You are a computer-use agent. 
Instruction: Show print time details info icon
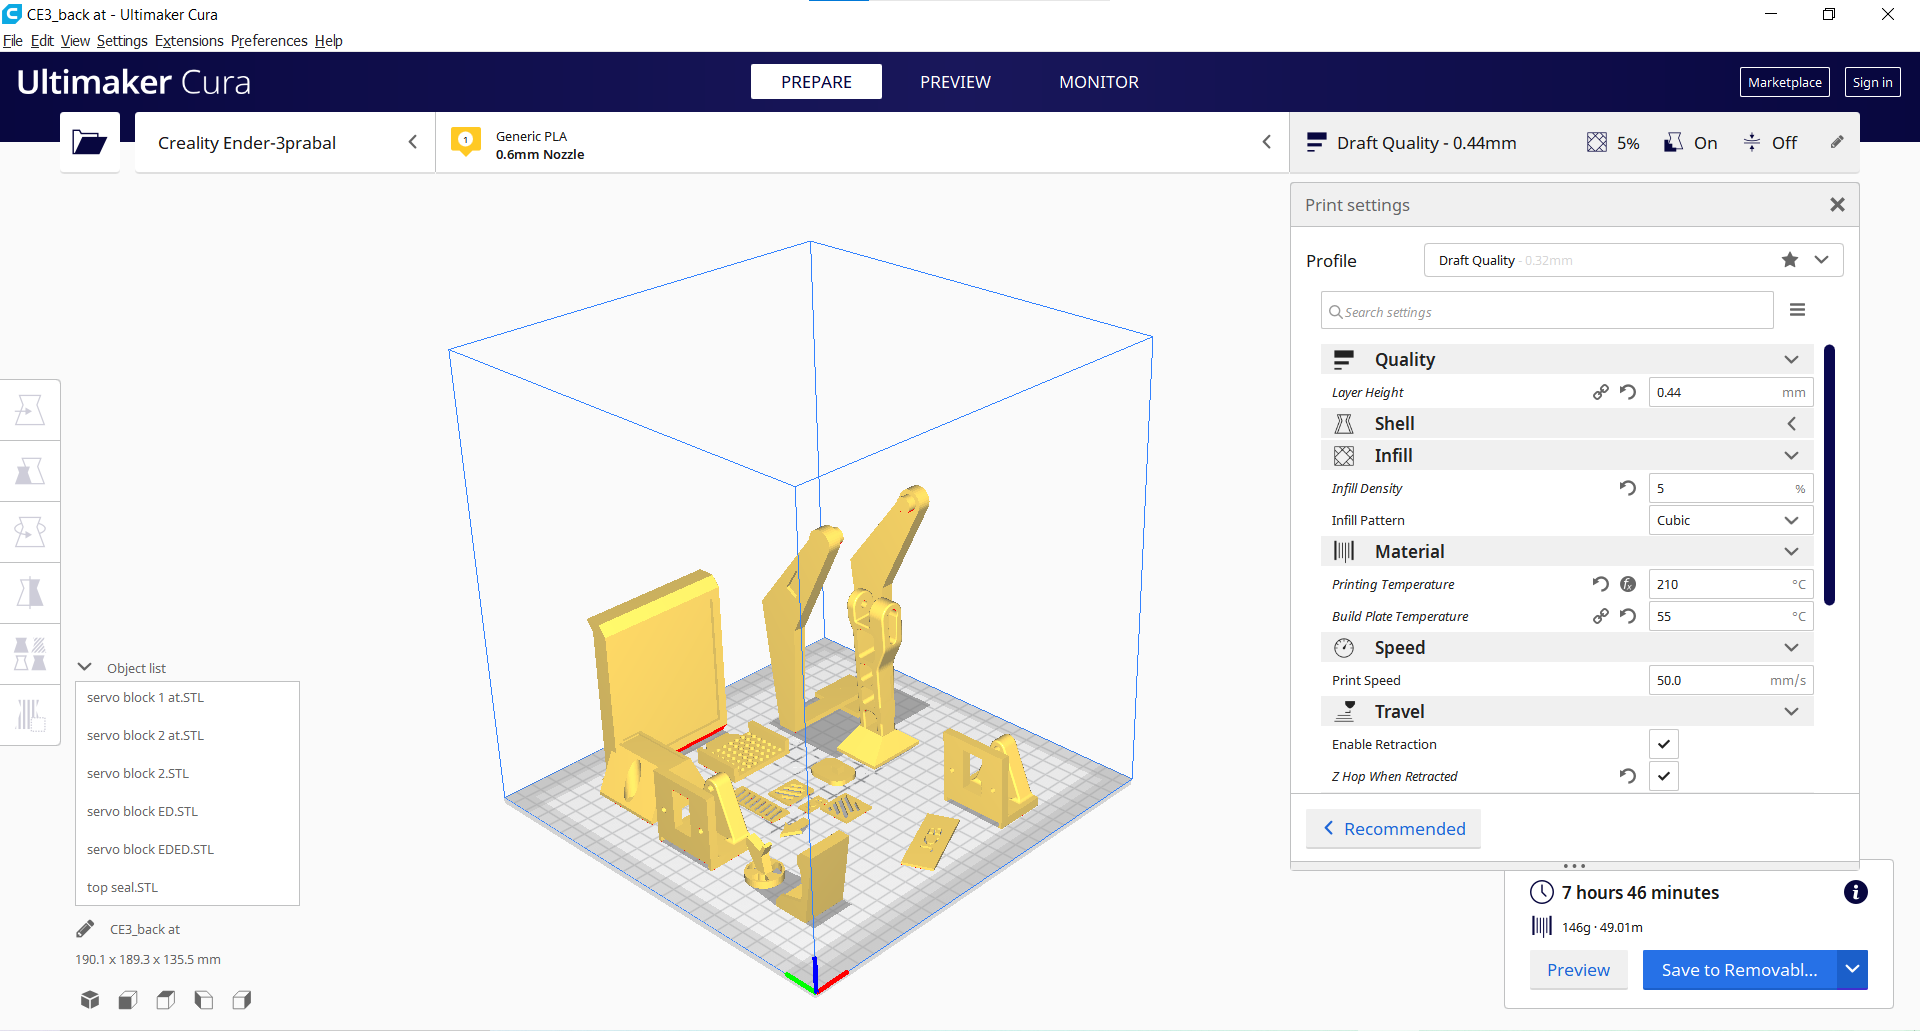[1856, 892]
